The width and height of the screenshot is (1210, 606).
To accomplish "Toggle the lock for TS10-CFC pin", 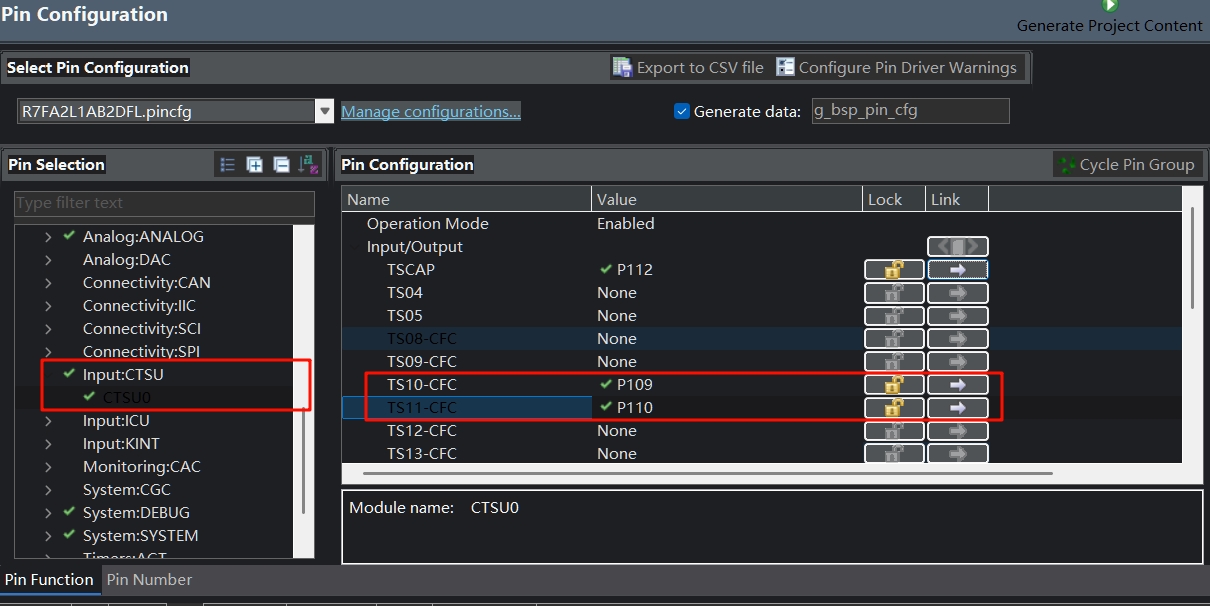I will tap(894, 385).
